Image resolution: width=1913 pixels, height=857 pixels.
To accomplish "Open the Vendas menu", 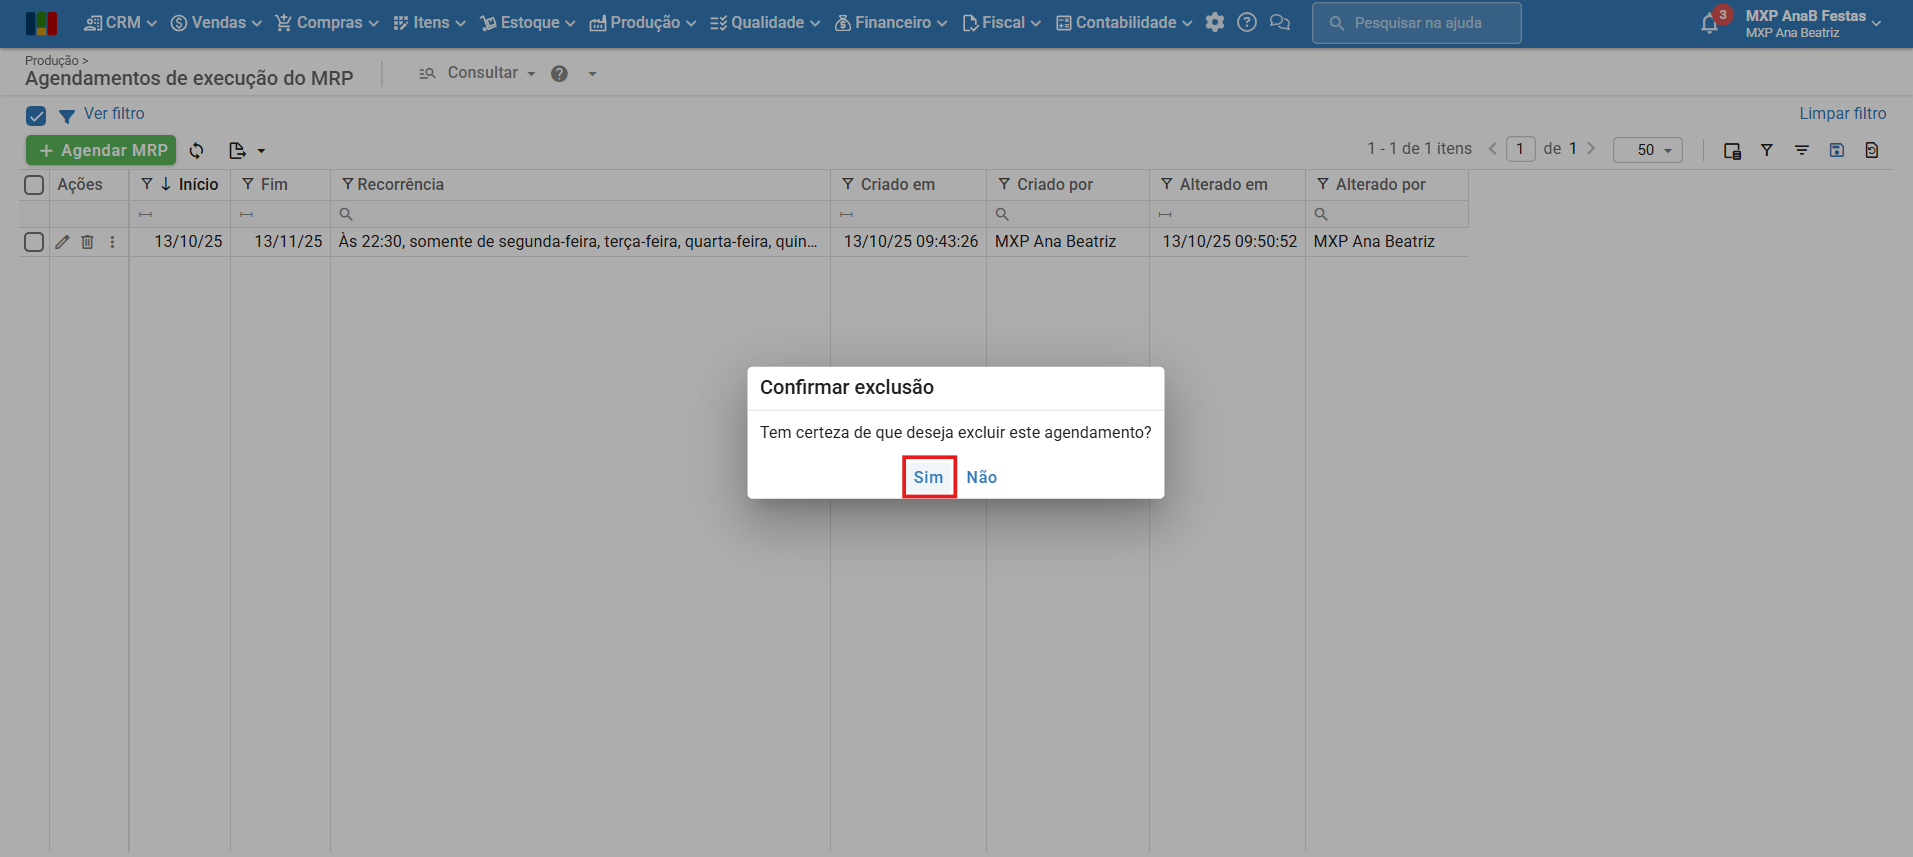I will coord(216,22).
